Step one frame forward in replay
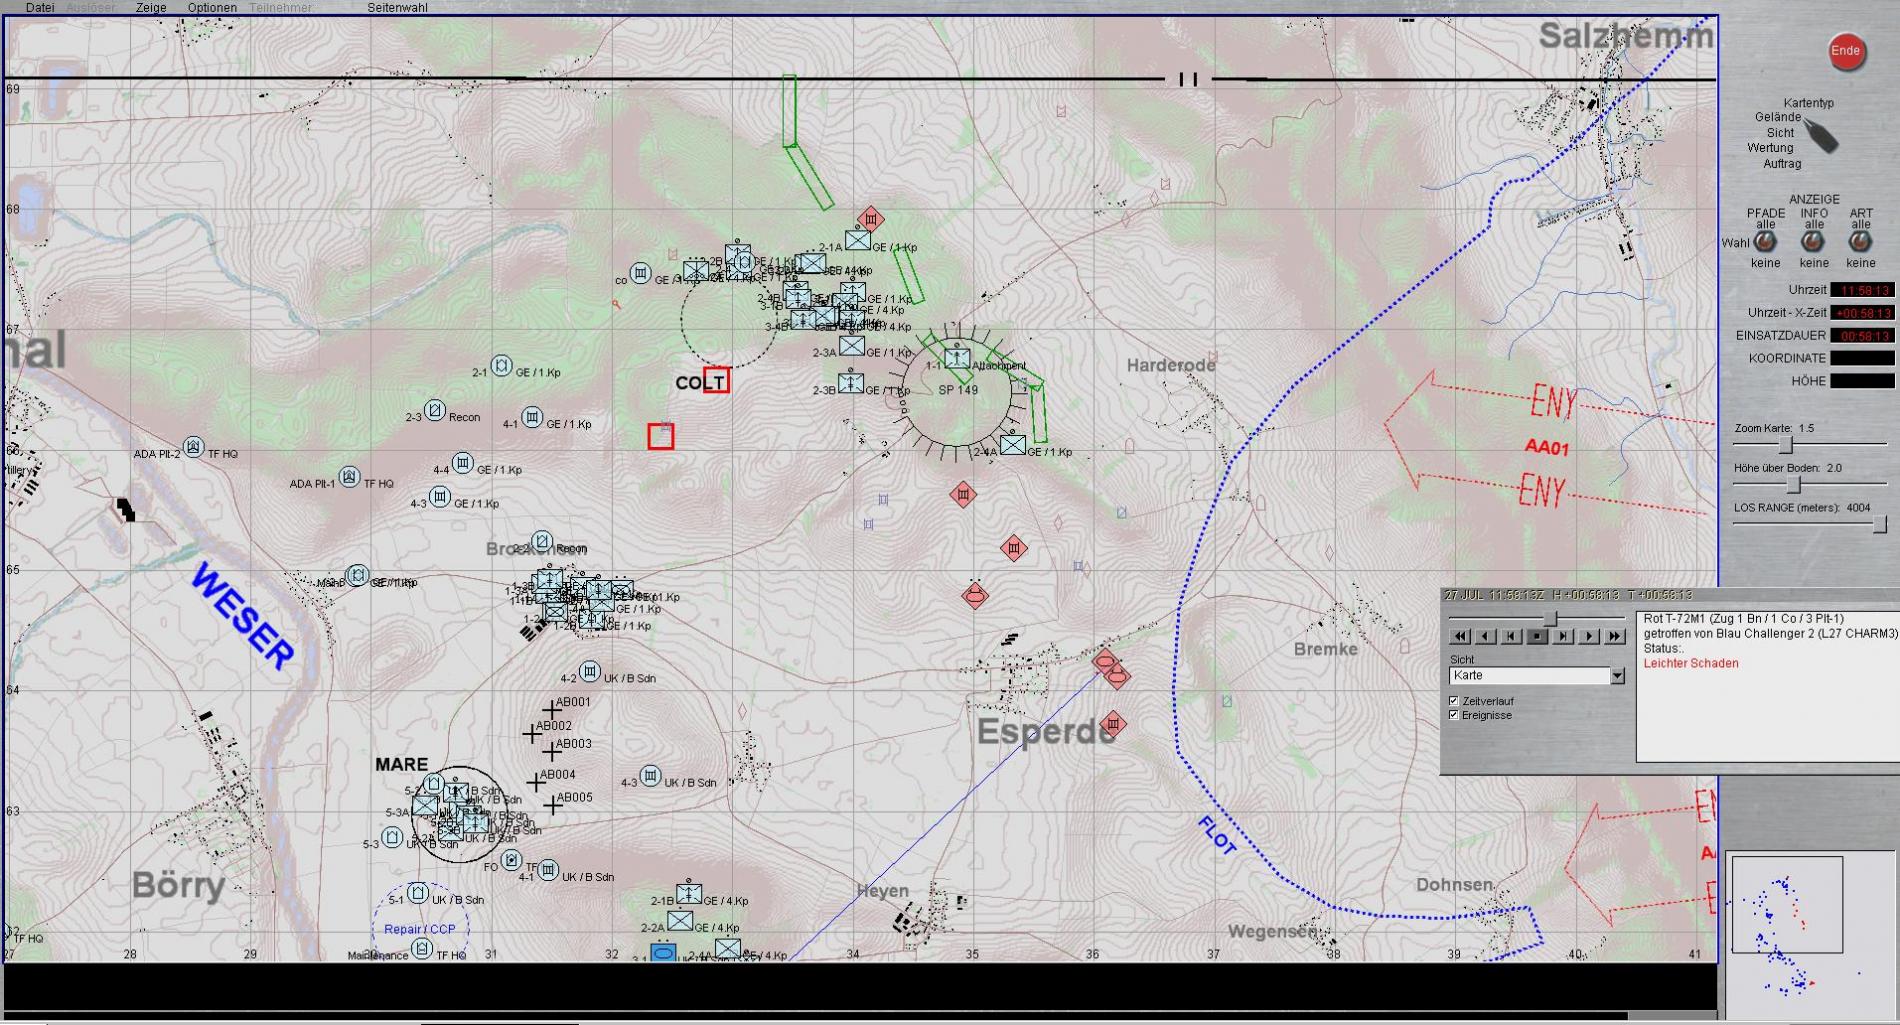Image resolution: width=1900 pixels, height=1025 pixels. [1563, 636]
